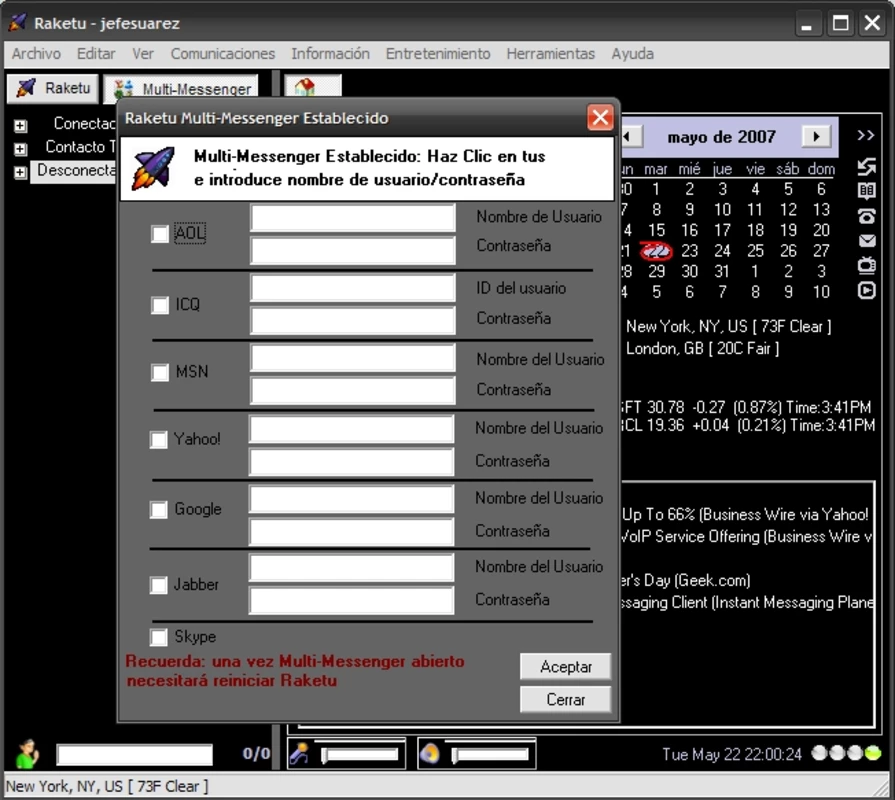Screen dimensions: 895x800
Task: Click the ICQ Contraseña field
Action: tap(353, 321)
